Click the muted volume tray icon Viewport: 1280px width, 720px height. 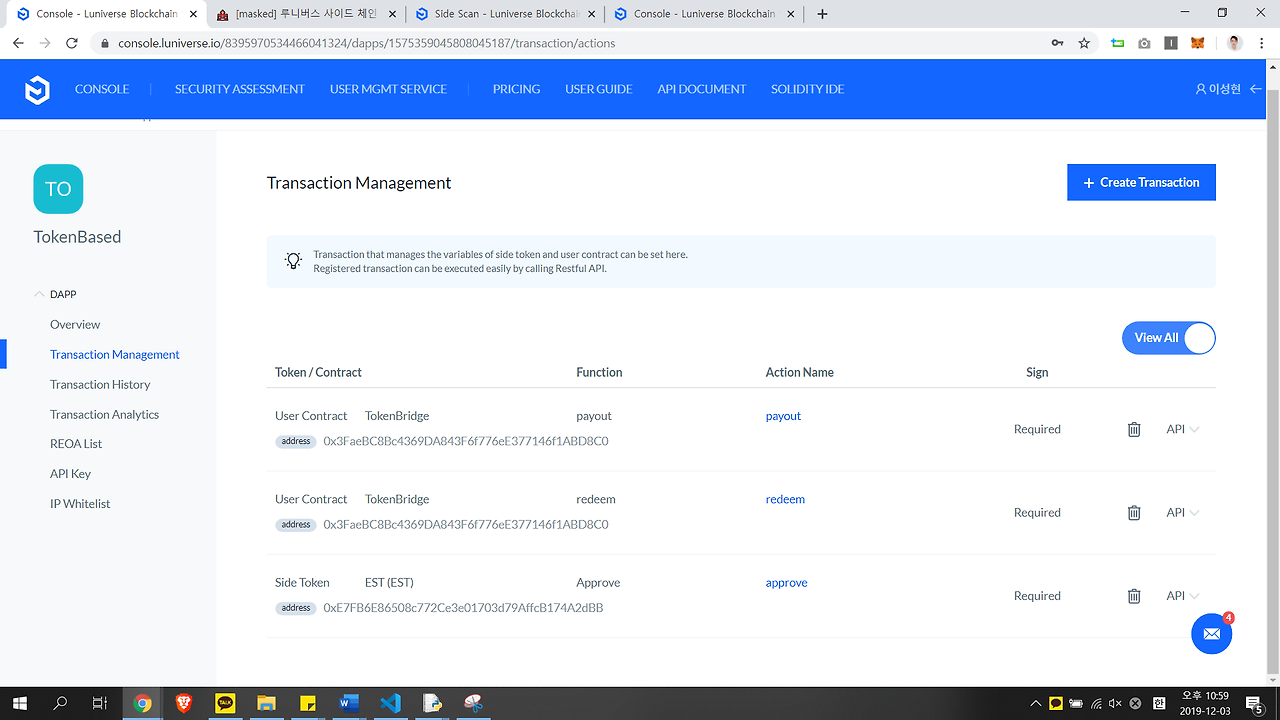pyautogui.click(x=1116, y=703)
